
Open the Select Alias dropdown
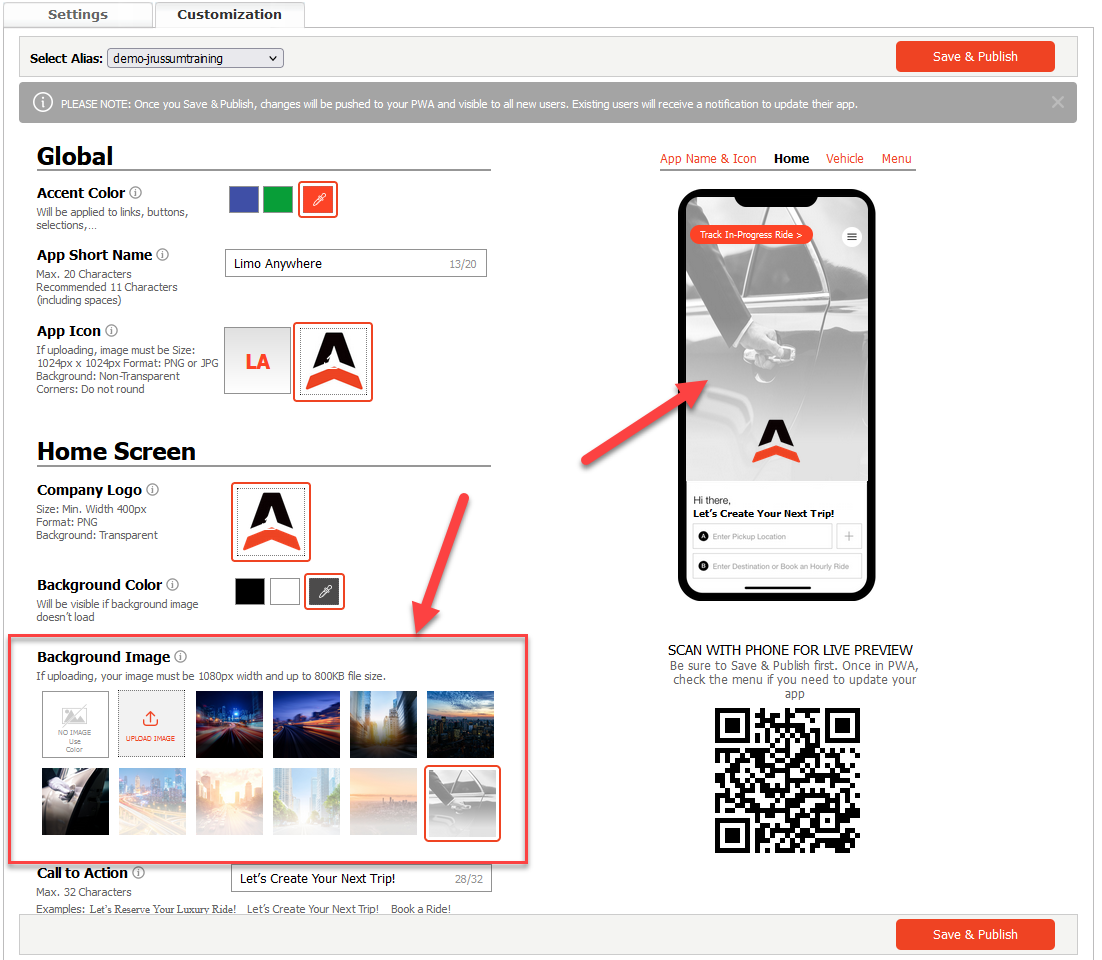(x=195, y=59)
